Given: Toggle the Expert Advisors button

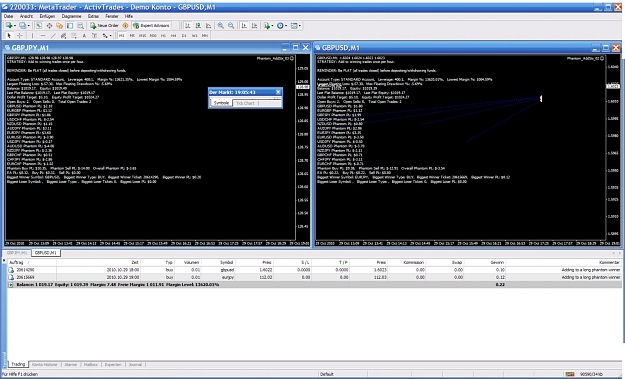Looking at the screenshot, I should (151, 26).
